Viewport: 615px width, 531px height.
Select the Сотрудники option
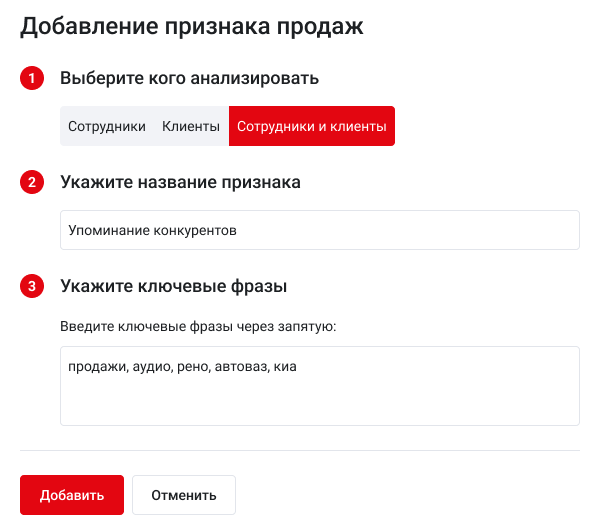click(x=107, y=127)
